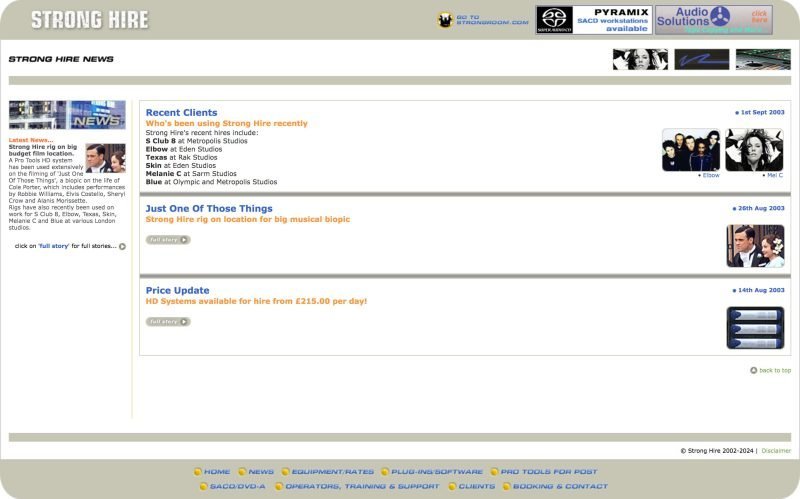
Task: Click the back to top arrow icon
Action: pyautogui.click(x=753, y=370)
